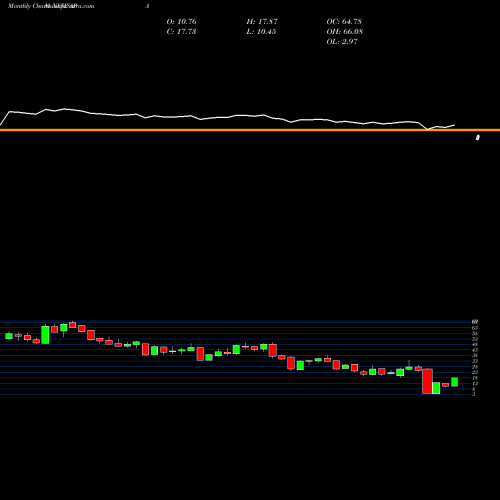Click the largest red candlestick near the chart's right end
Image resolution: width=500 pixels, height=500 pixels.
tap(427, 381)
